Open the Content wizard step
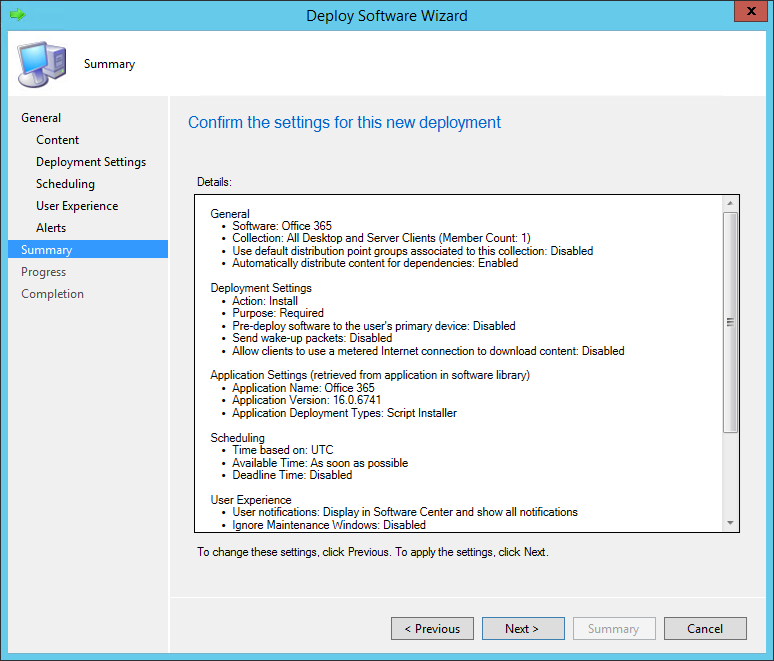This screenshot has width=774, height=661. point(57,140)
